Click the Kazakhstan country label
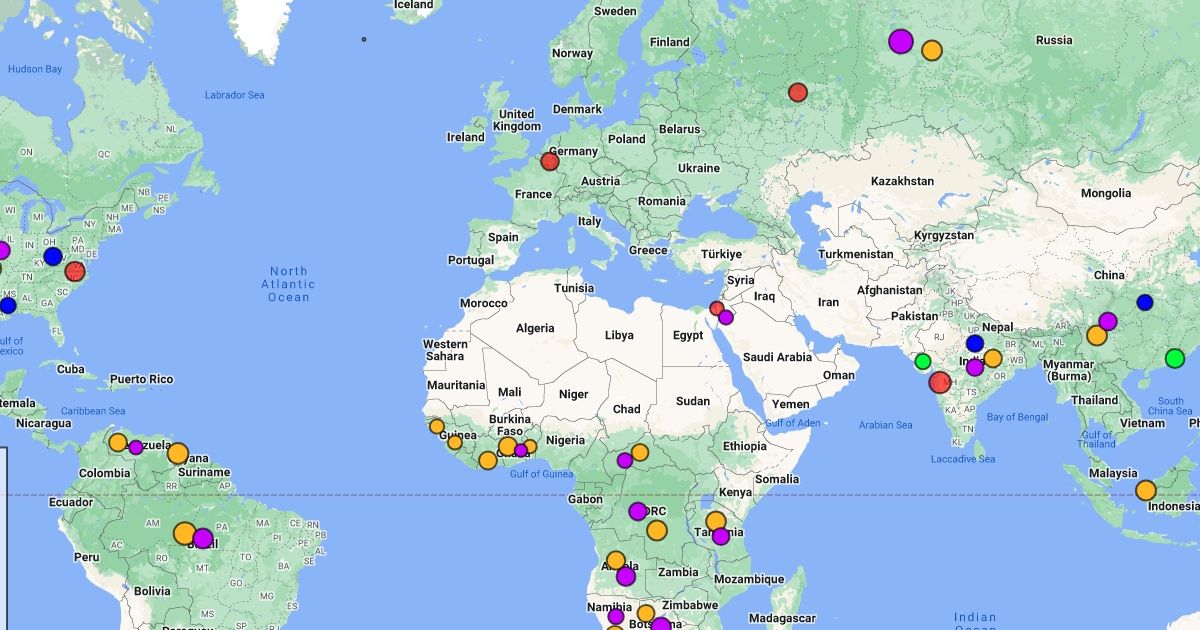This screenshot has height=630, width=1200. tap(902, 181)
